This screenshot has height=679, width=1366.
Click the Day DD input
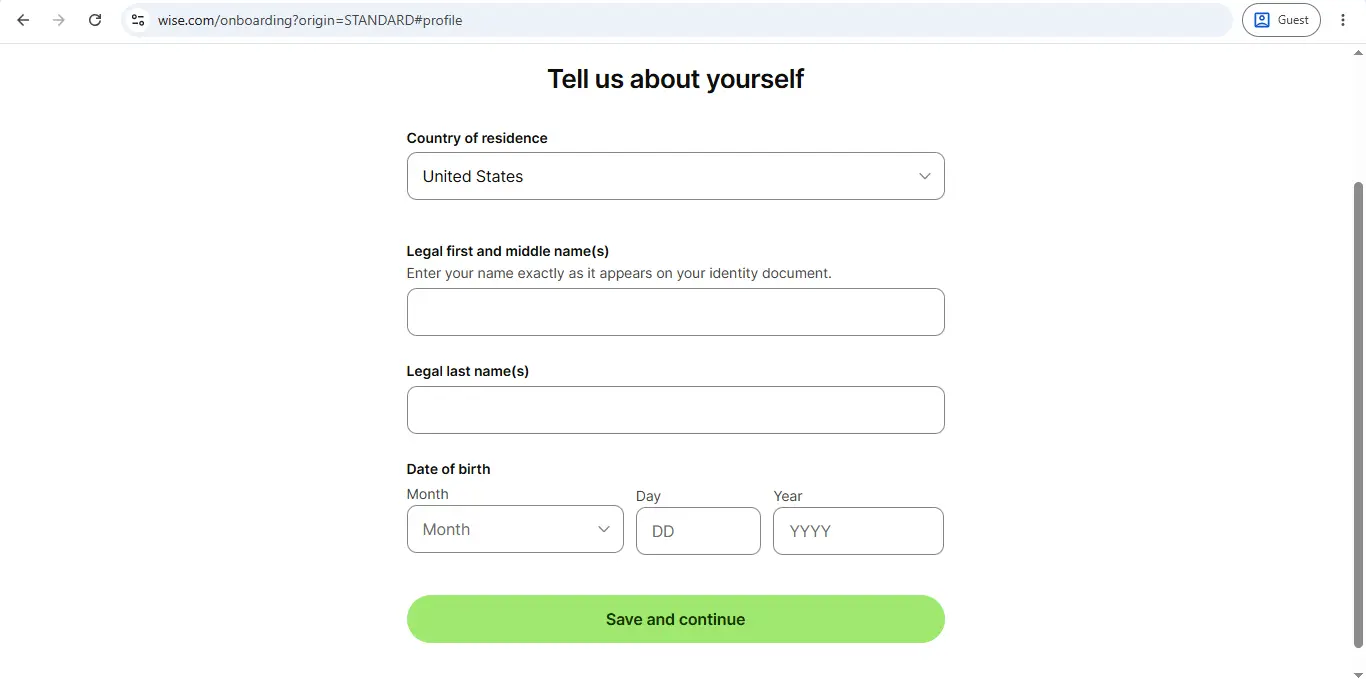698,531
